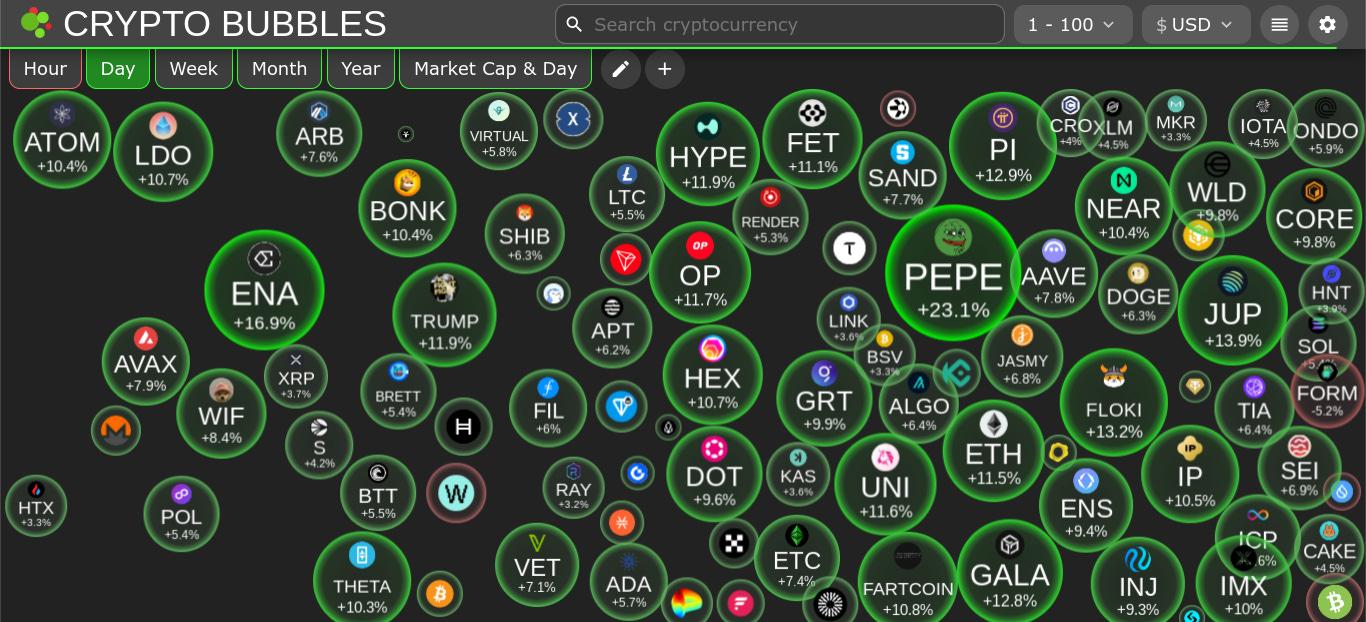The width and height of the screenshot is (1366, 622).
Task: Select the JUP bubble
Action: click(1232, 310)
